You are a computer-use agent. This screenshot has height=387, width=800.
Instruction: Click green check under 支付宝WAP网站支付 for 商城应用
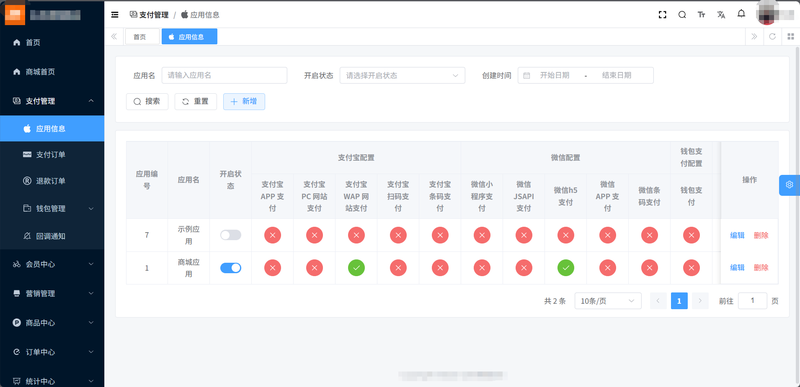356,267
